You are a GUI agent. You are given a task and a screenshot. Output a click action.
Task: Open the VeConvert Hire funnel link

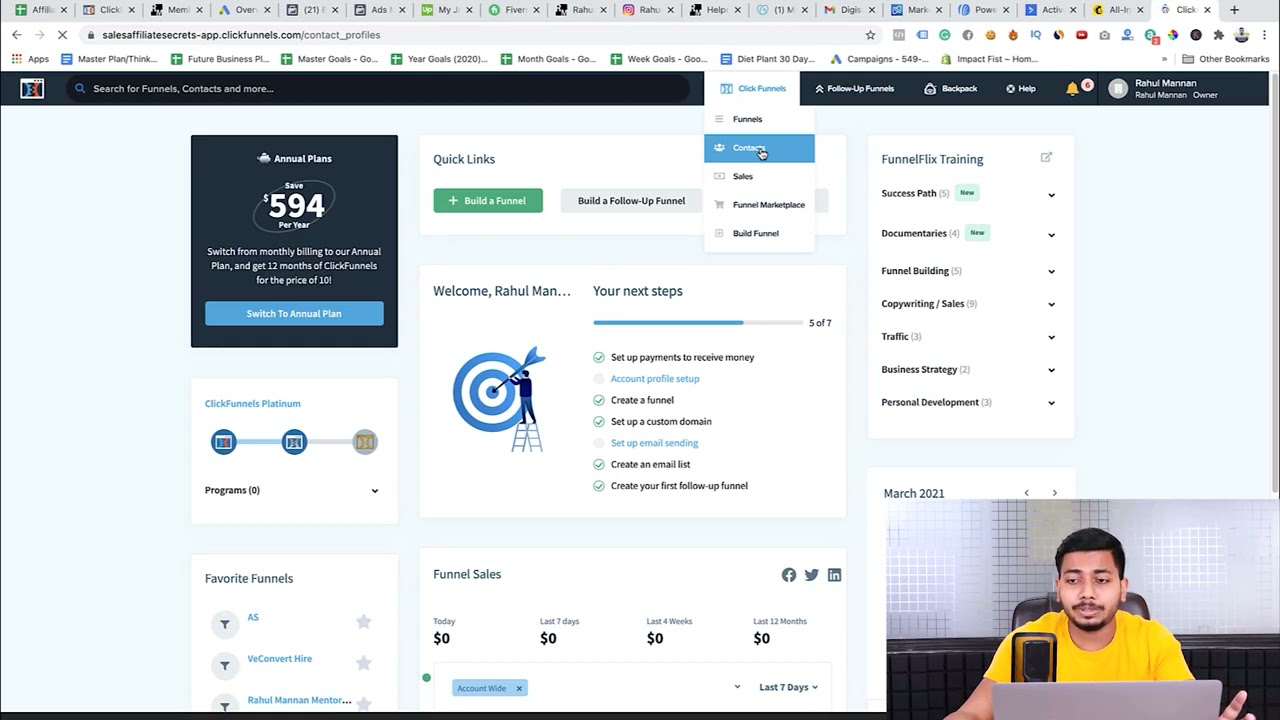pos(279,659)
